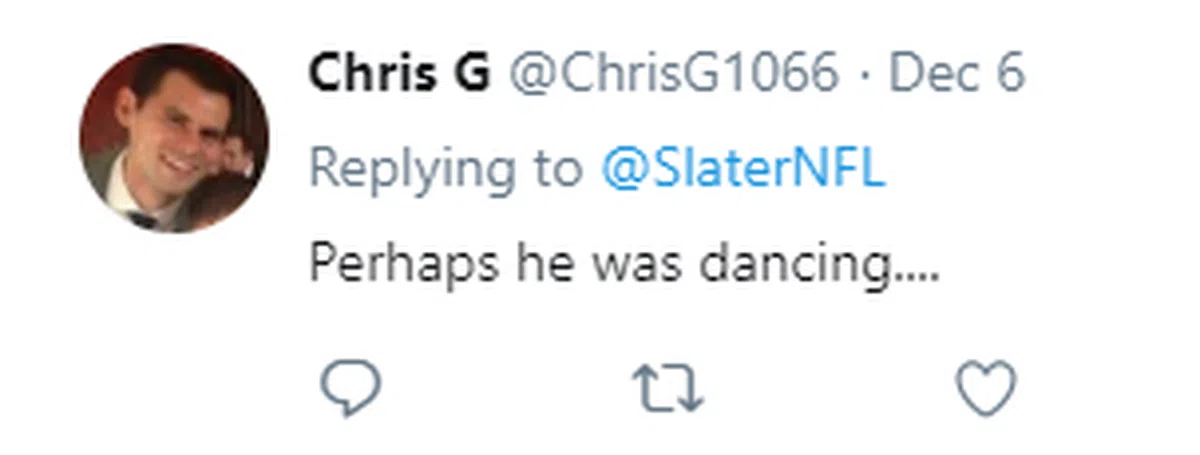The width and height of the screenshot is (1200, 455).
Task: Click the speech bubble comment icon
Action: click(x=350, y=388)
